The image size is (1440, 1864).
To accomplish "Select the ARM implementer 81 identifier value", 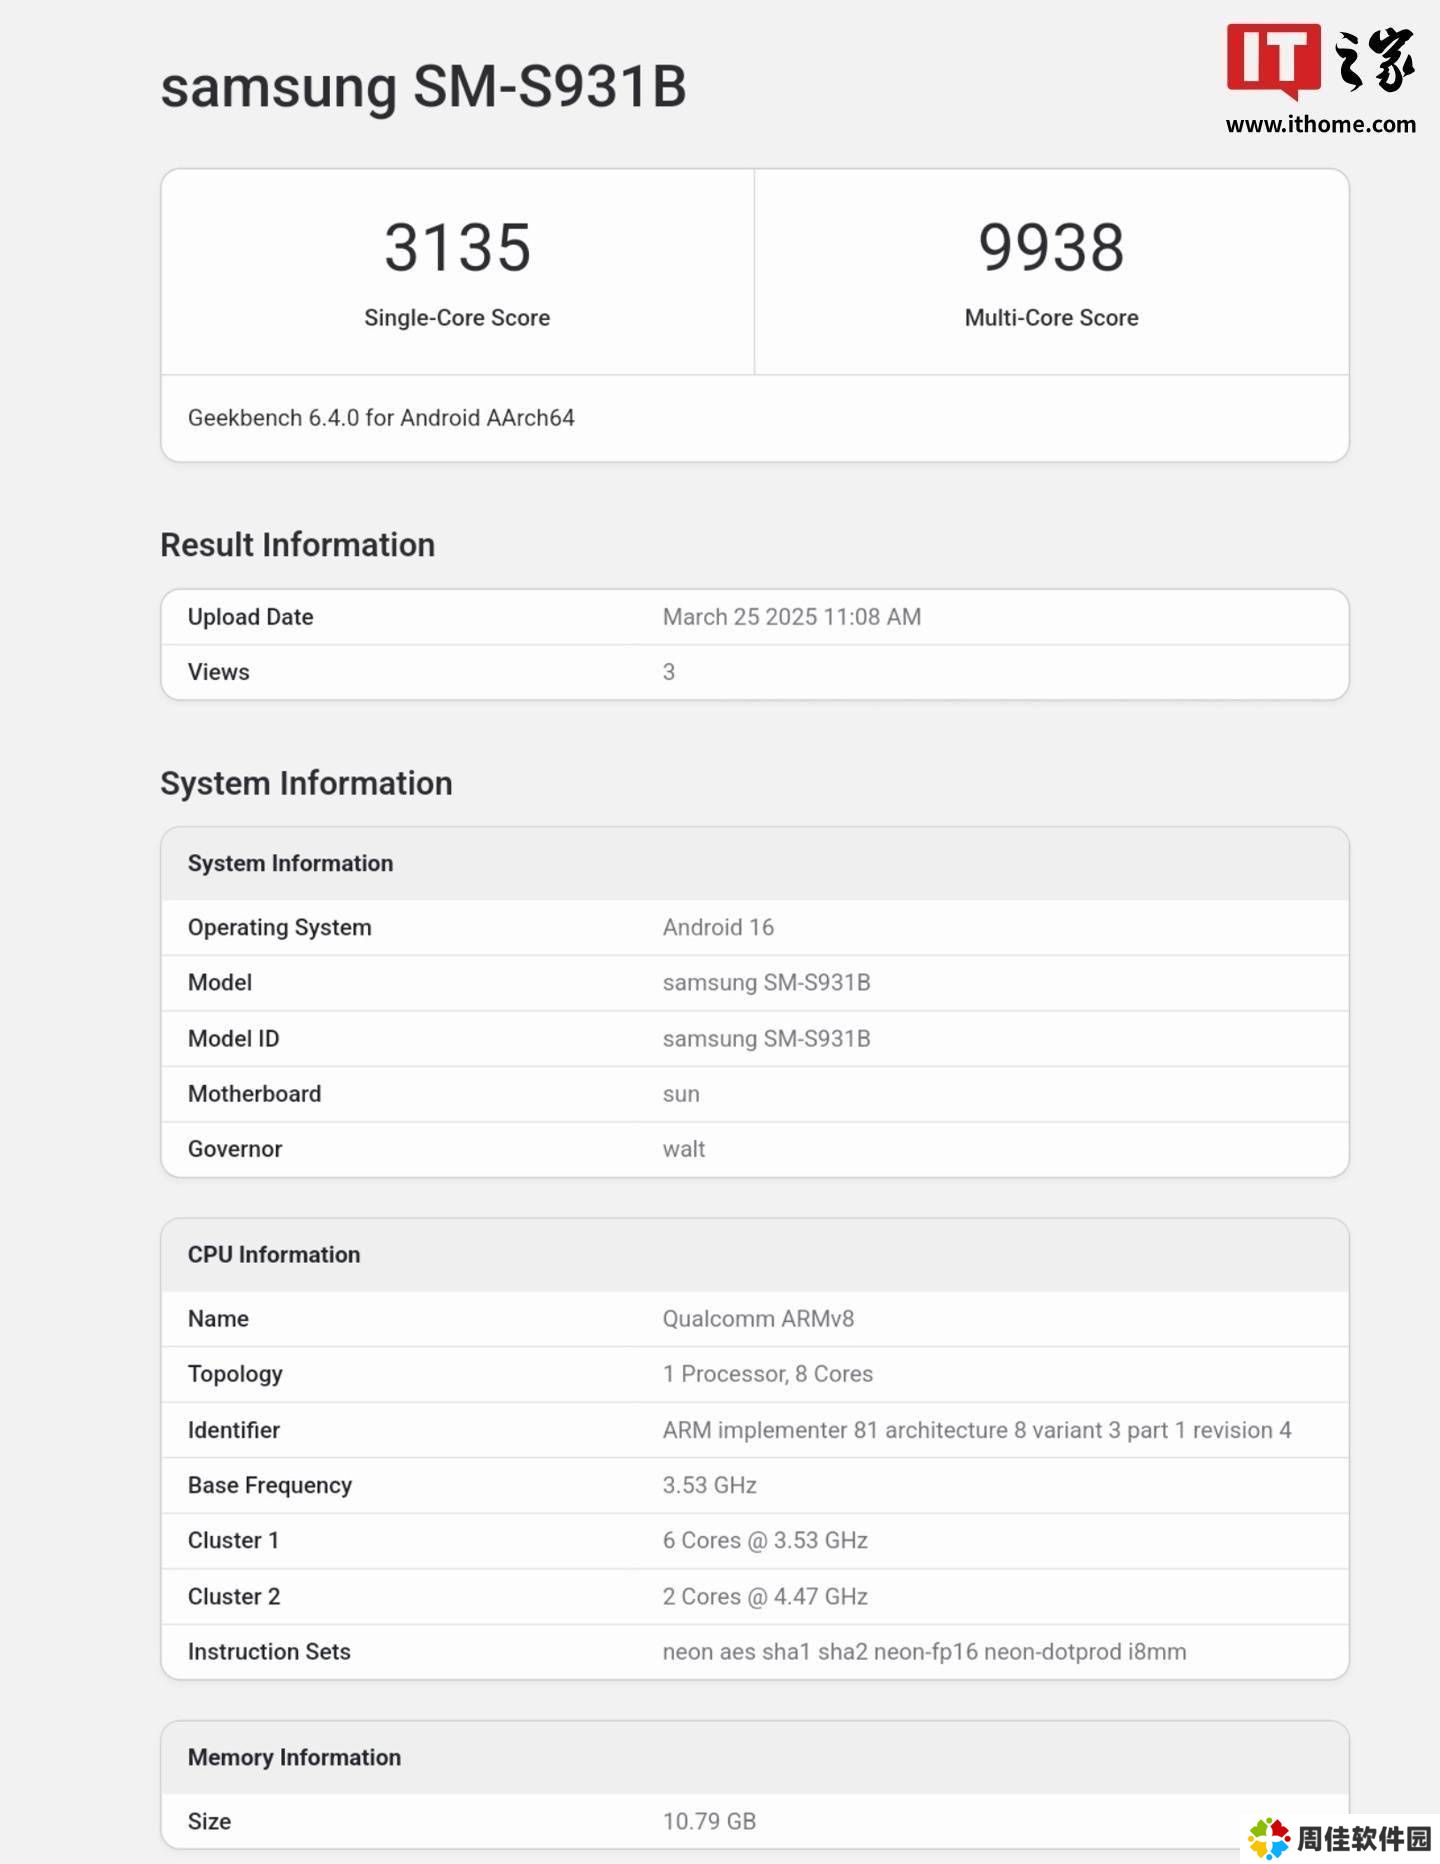I will click(977, 1430).
